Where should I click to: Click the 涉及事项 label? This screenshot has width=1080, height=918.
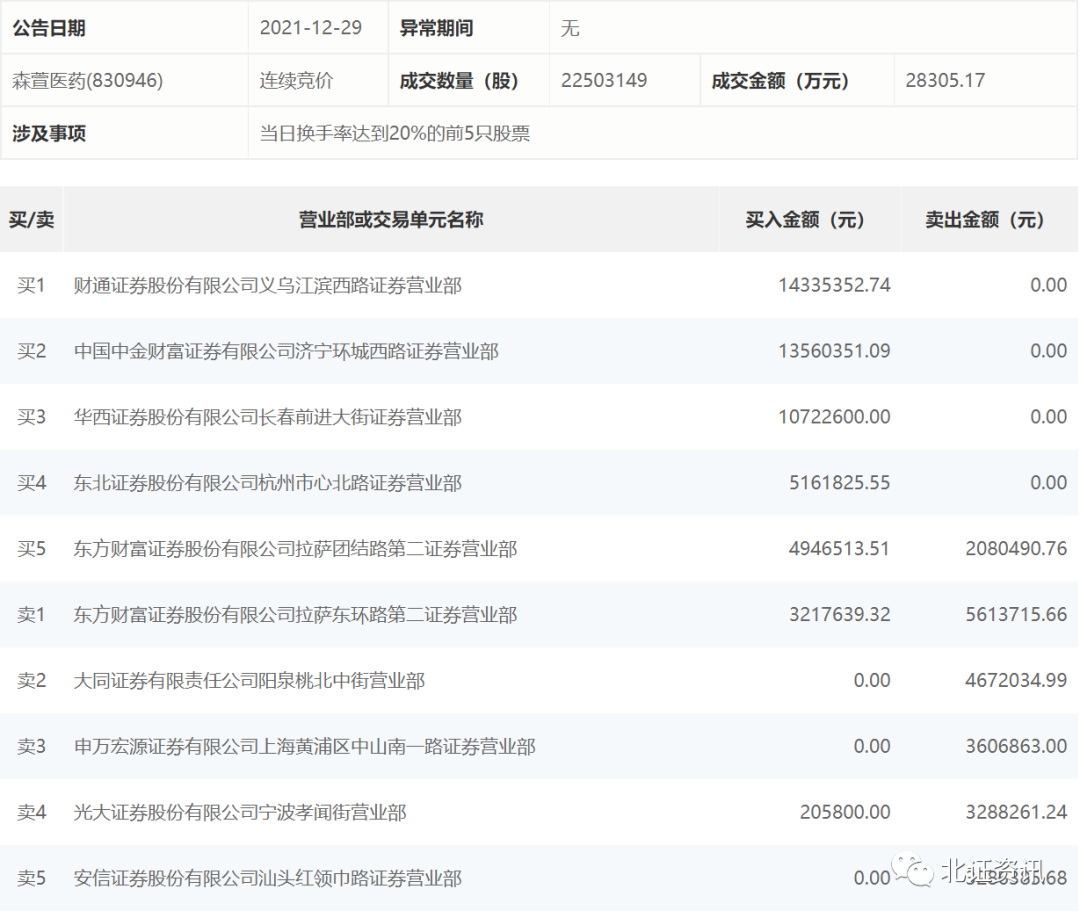click(49, 133)
